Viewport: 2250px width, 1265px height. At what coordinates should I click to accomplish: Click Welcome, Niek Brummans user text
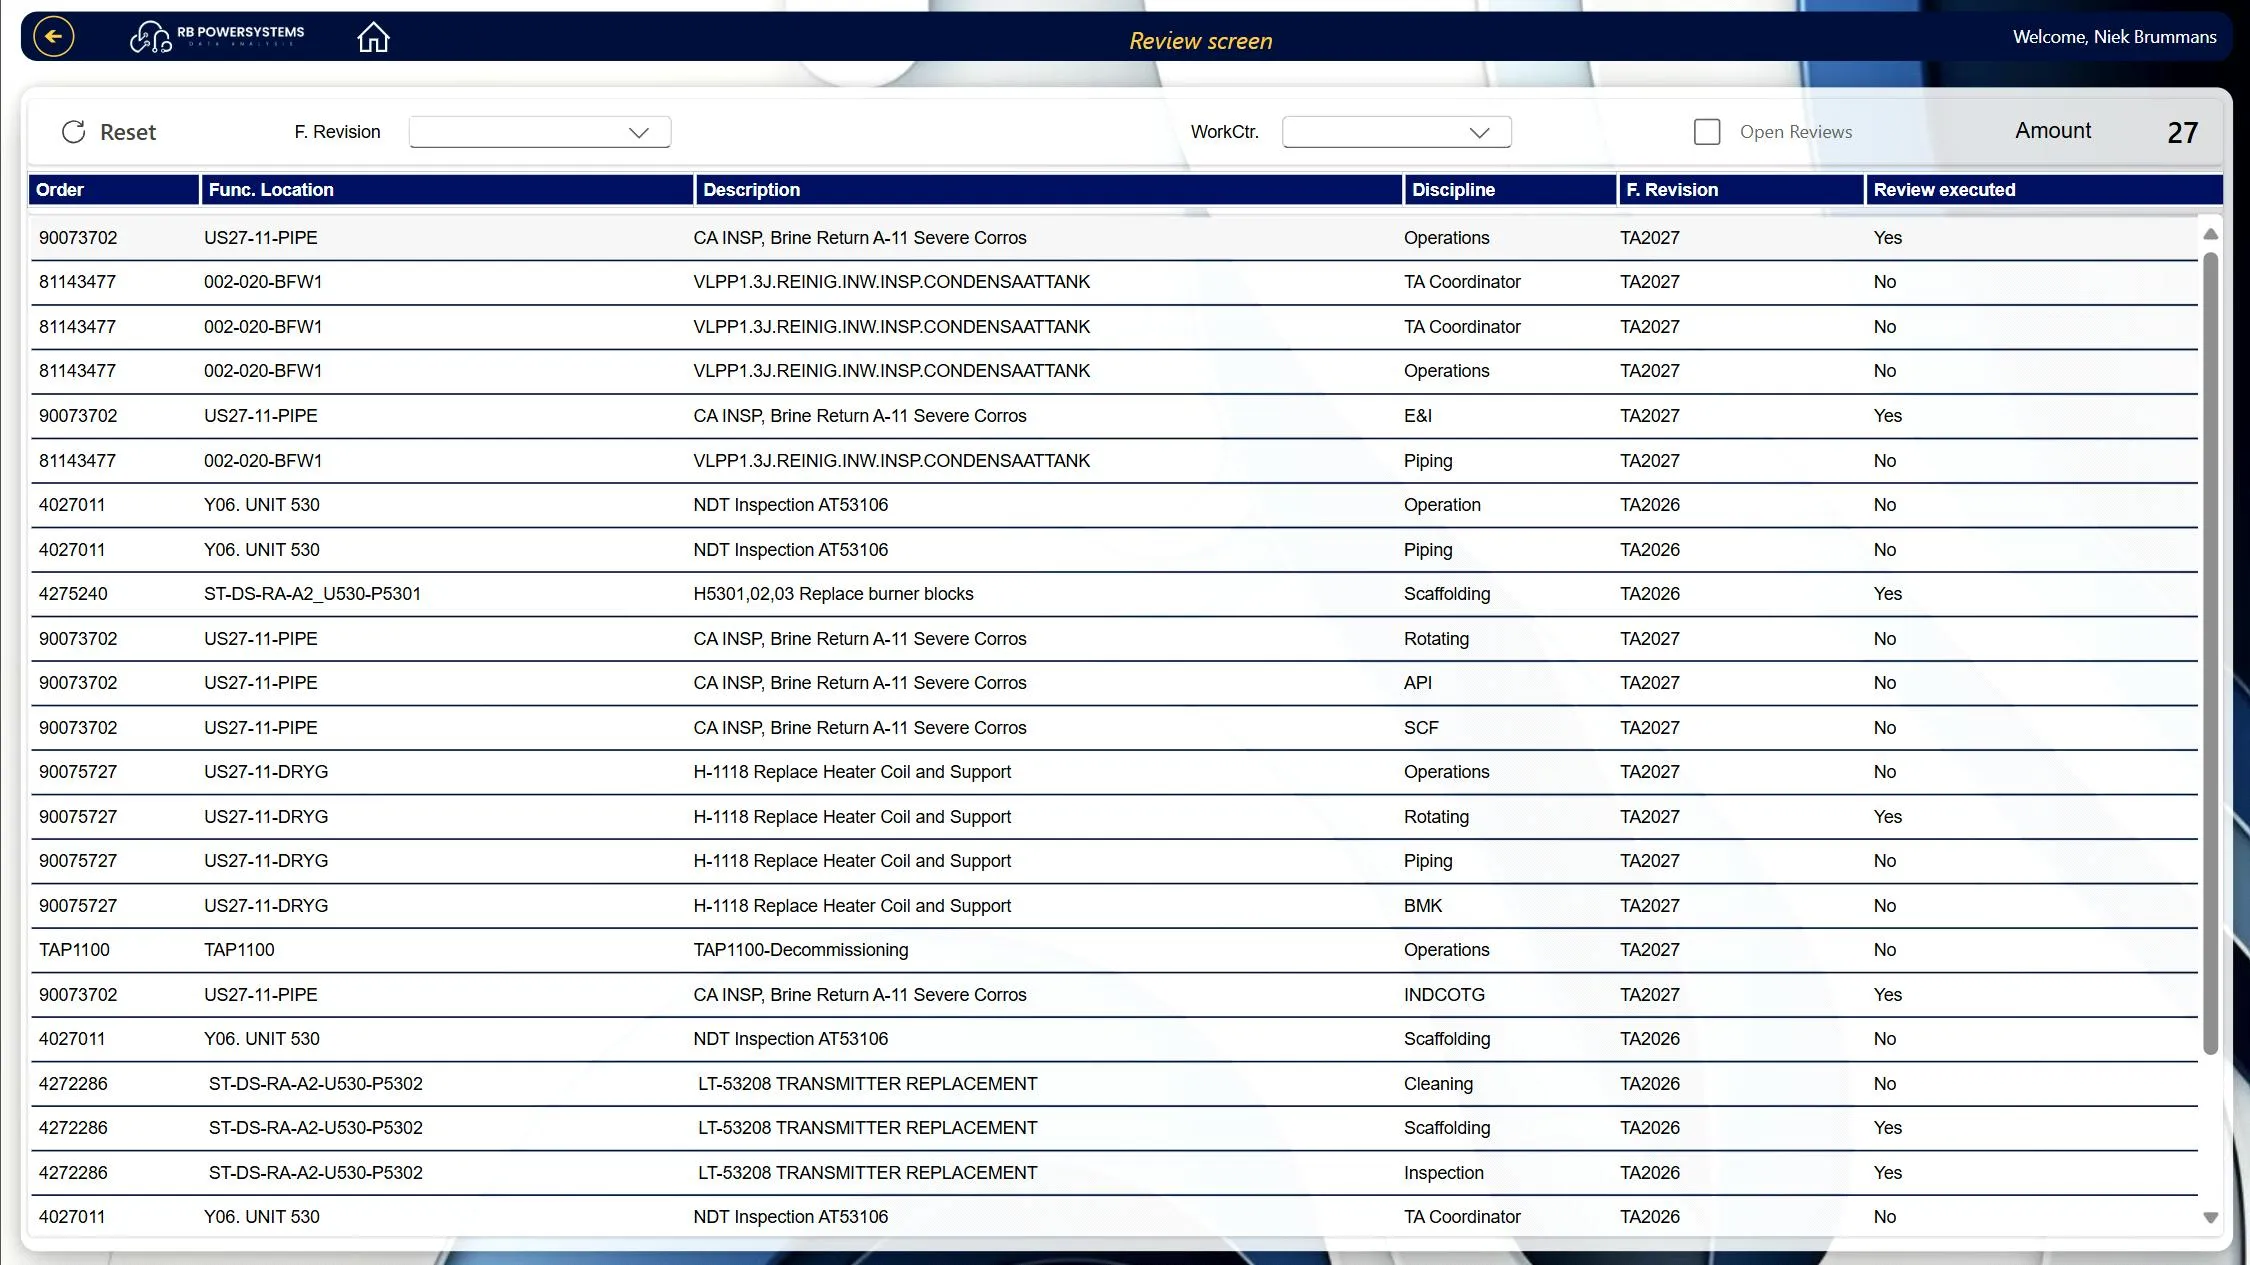coord(2114,37)
